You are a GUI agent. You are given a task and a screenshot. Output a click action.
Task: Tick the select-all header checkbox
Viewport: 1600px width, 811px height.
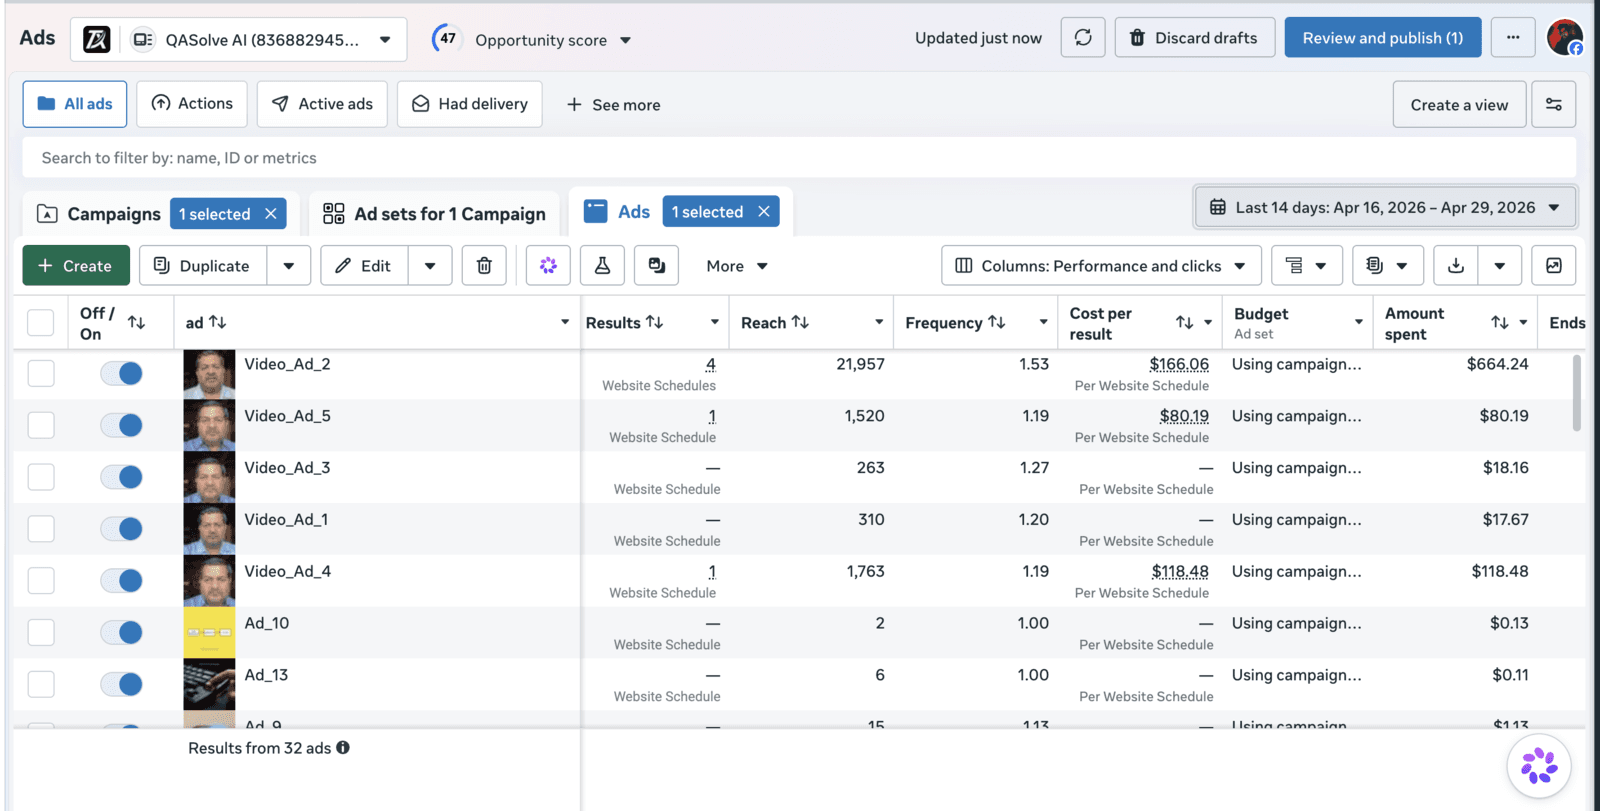click(x=40, y=322)
